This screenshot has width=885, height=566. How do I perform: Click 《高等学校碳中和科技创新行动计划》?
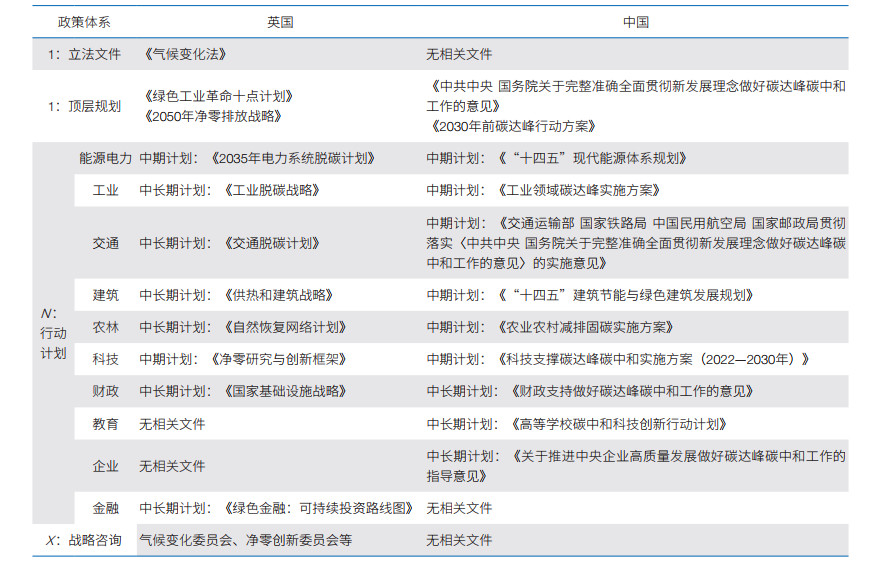click(x=619, y=424)
